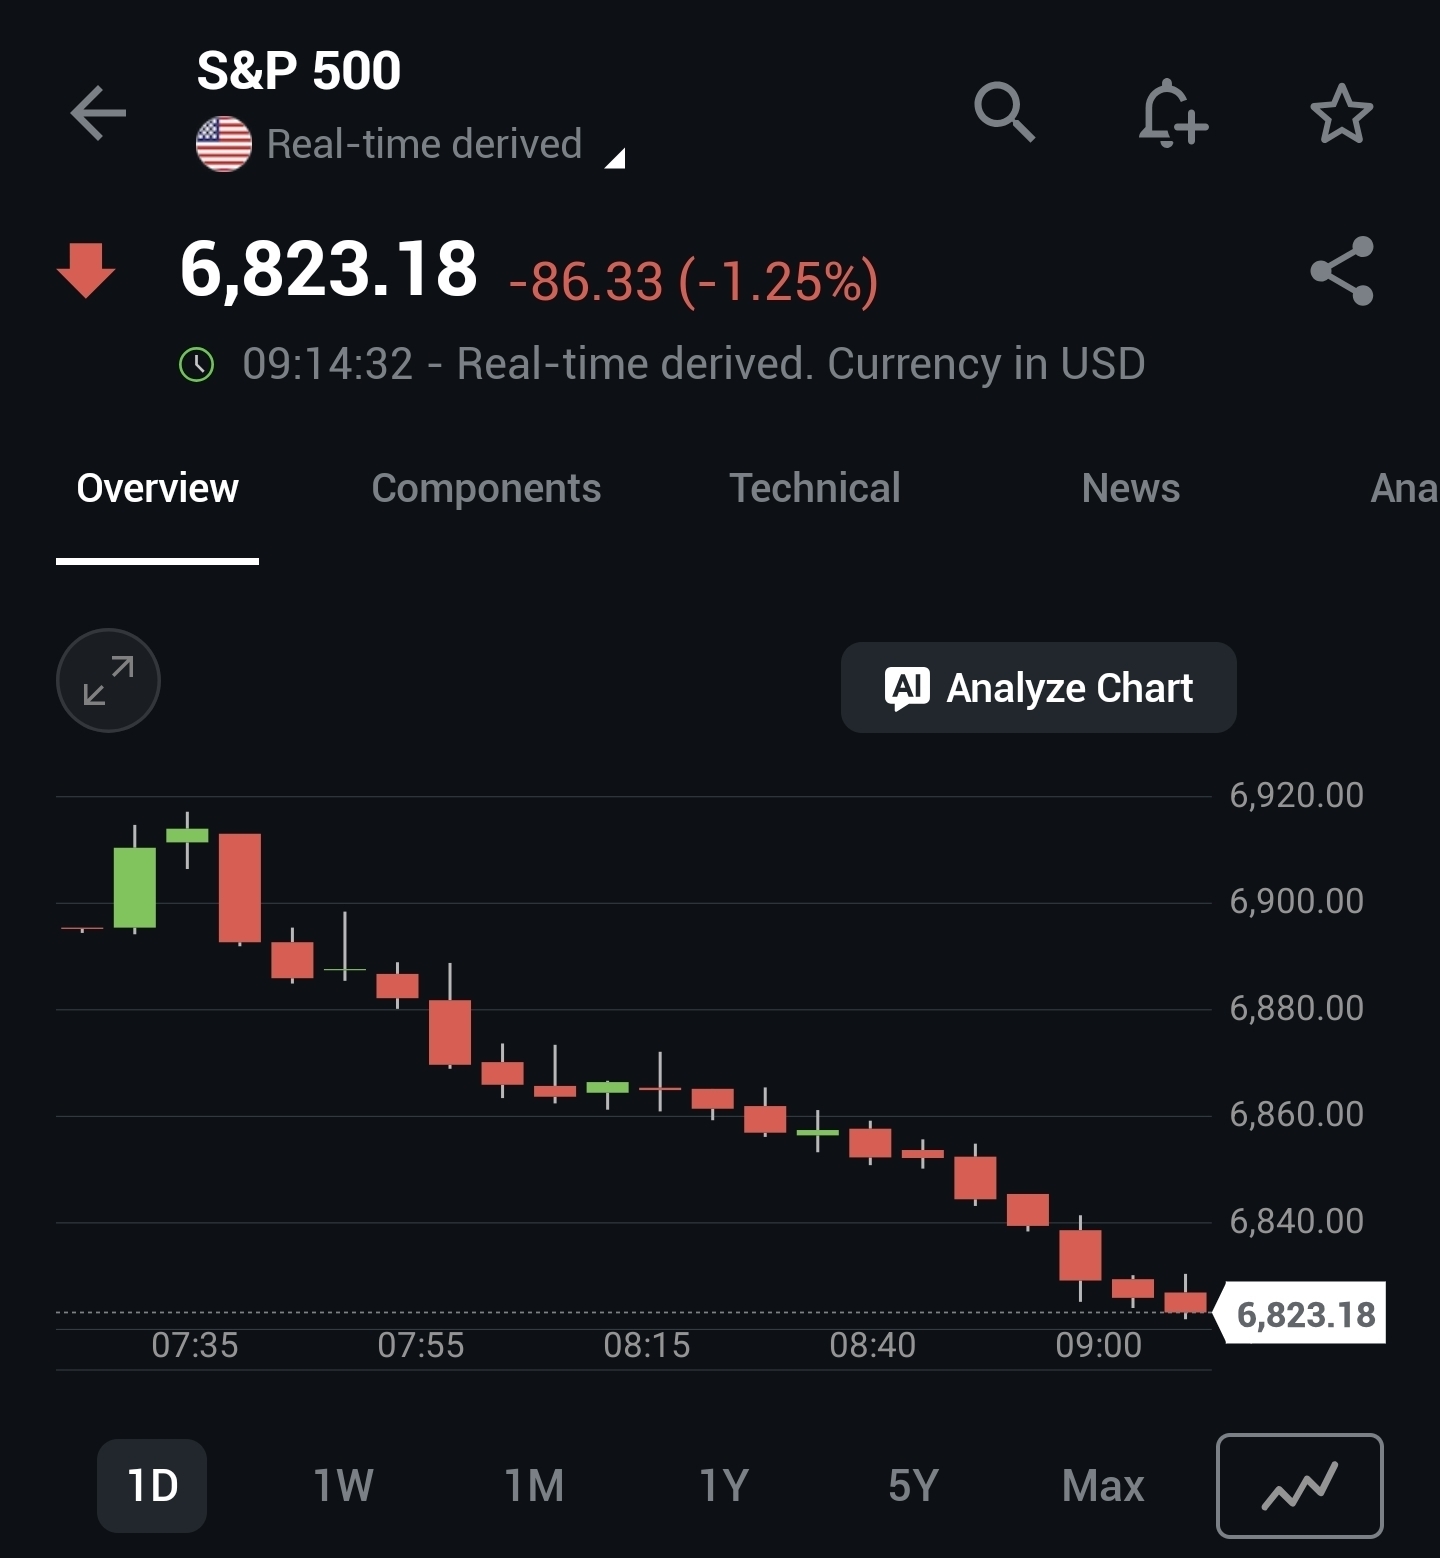Image resolution: width=1440 pixels, height=1558 pixels.
Task: Expand chart to fullscreen
Action: (x=108, y=680)
